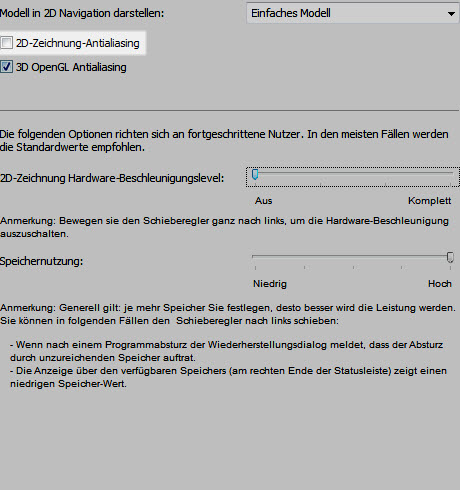Open the Einfaches Modell combo box
Image resolution: width=460 pixels, height=490 pixels.
353,13
